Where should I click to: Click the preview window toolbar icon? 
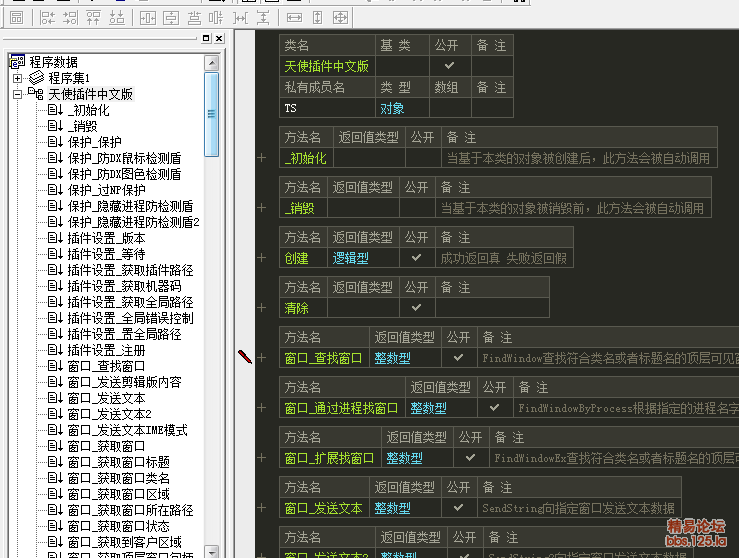click(16, 18)
